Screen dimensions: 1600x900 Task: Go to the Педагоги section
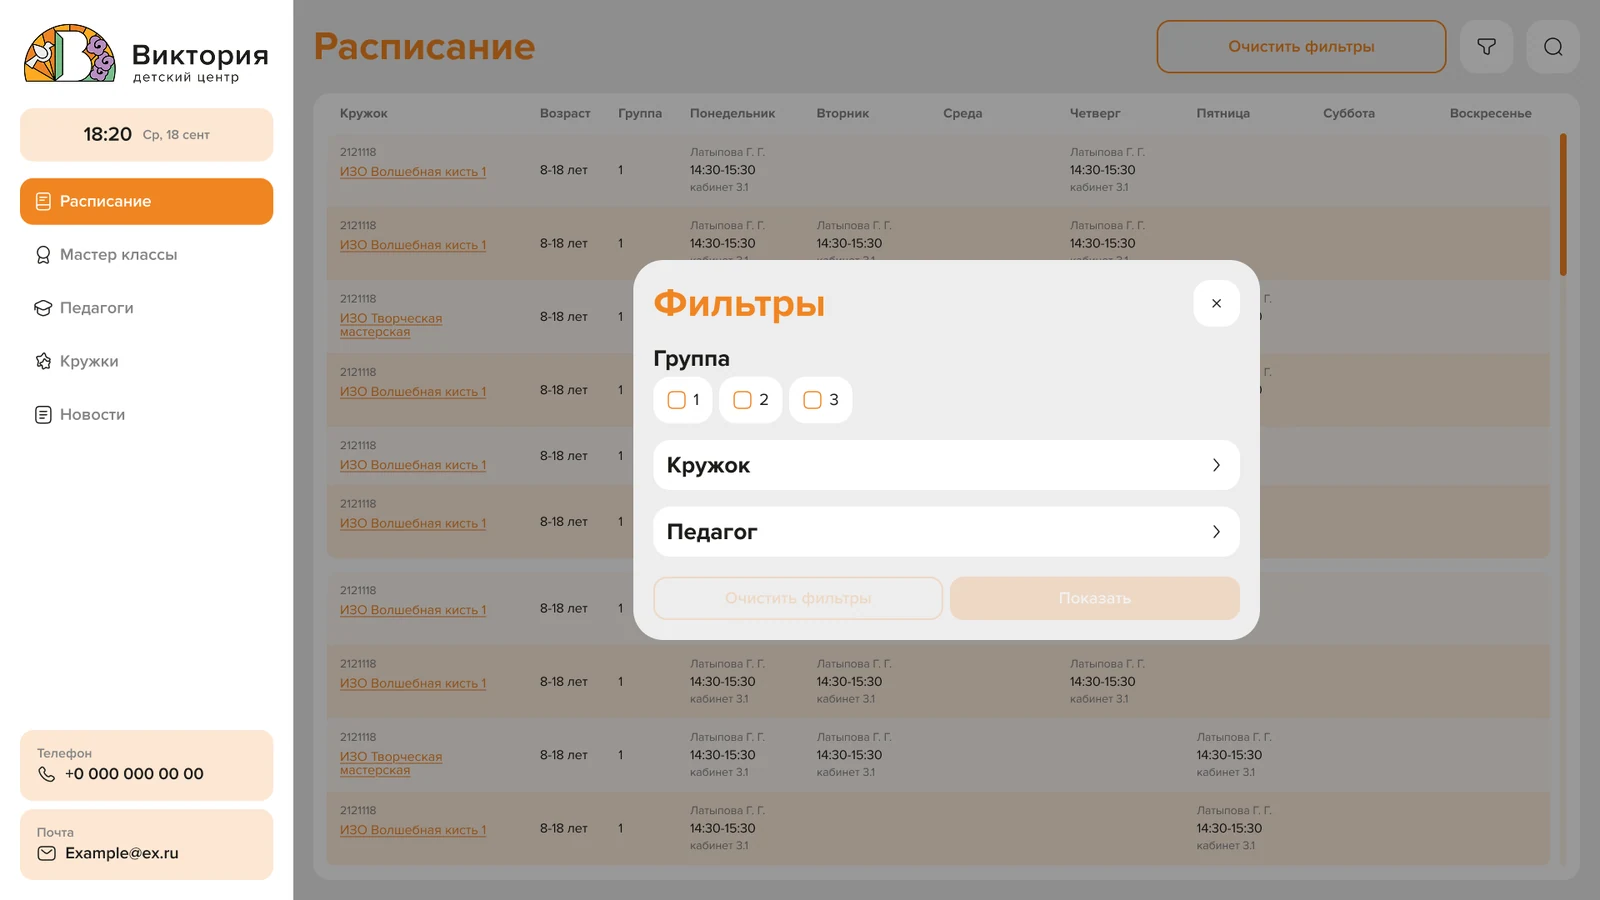click(146, 308)
